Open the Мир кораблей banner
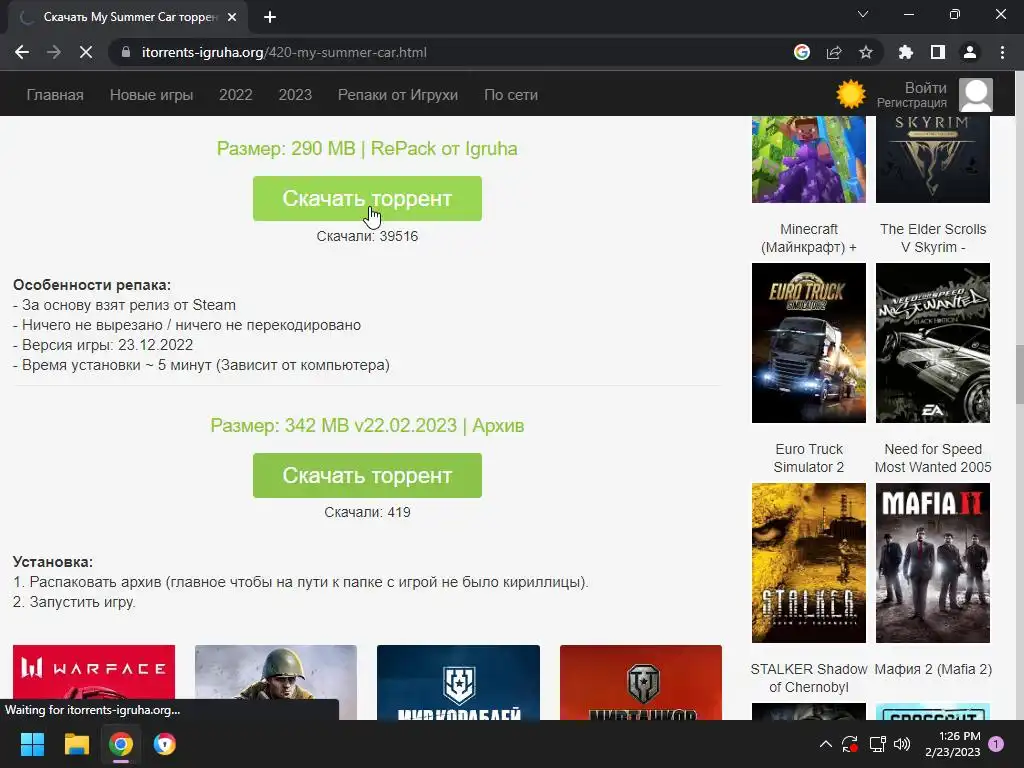 coord(458,682)
